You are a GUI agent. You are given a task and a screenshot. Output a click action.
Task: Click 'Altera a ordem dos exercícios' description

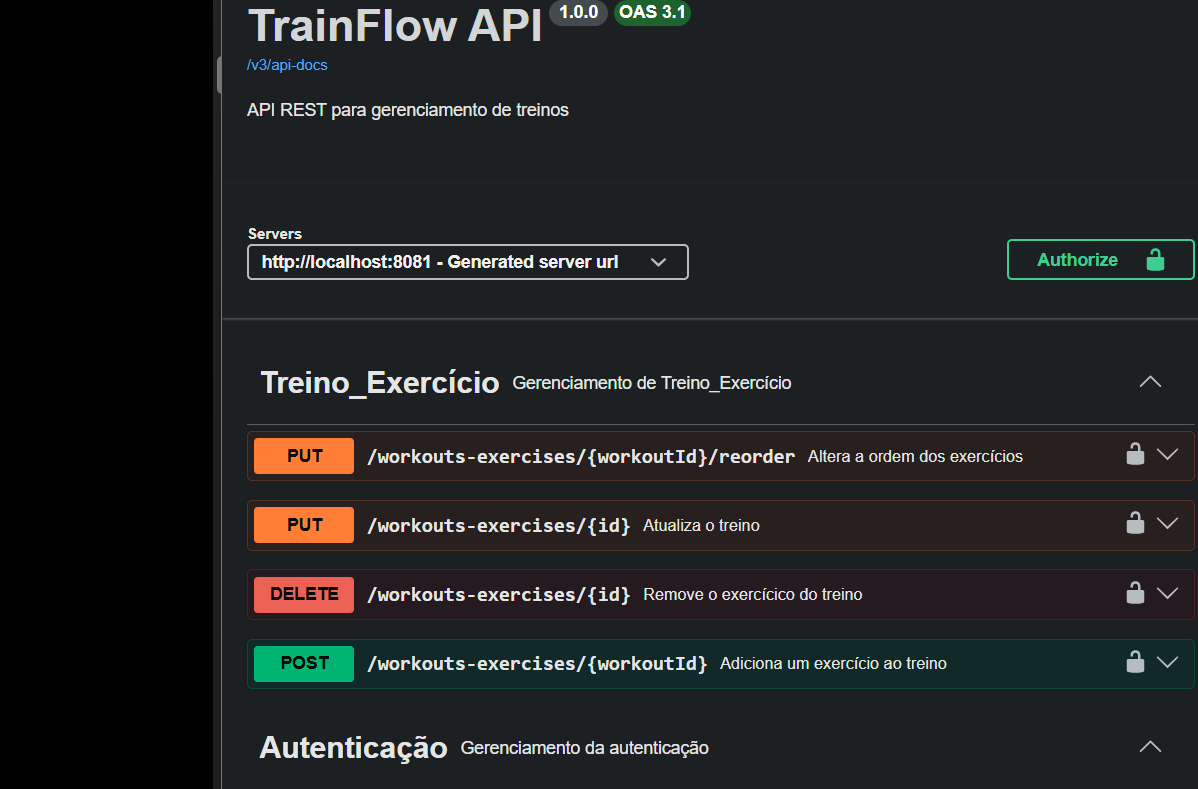pos(915,457)
